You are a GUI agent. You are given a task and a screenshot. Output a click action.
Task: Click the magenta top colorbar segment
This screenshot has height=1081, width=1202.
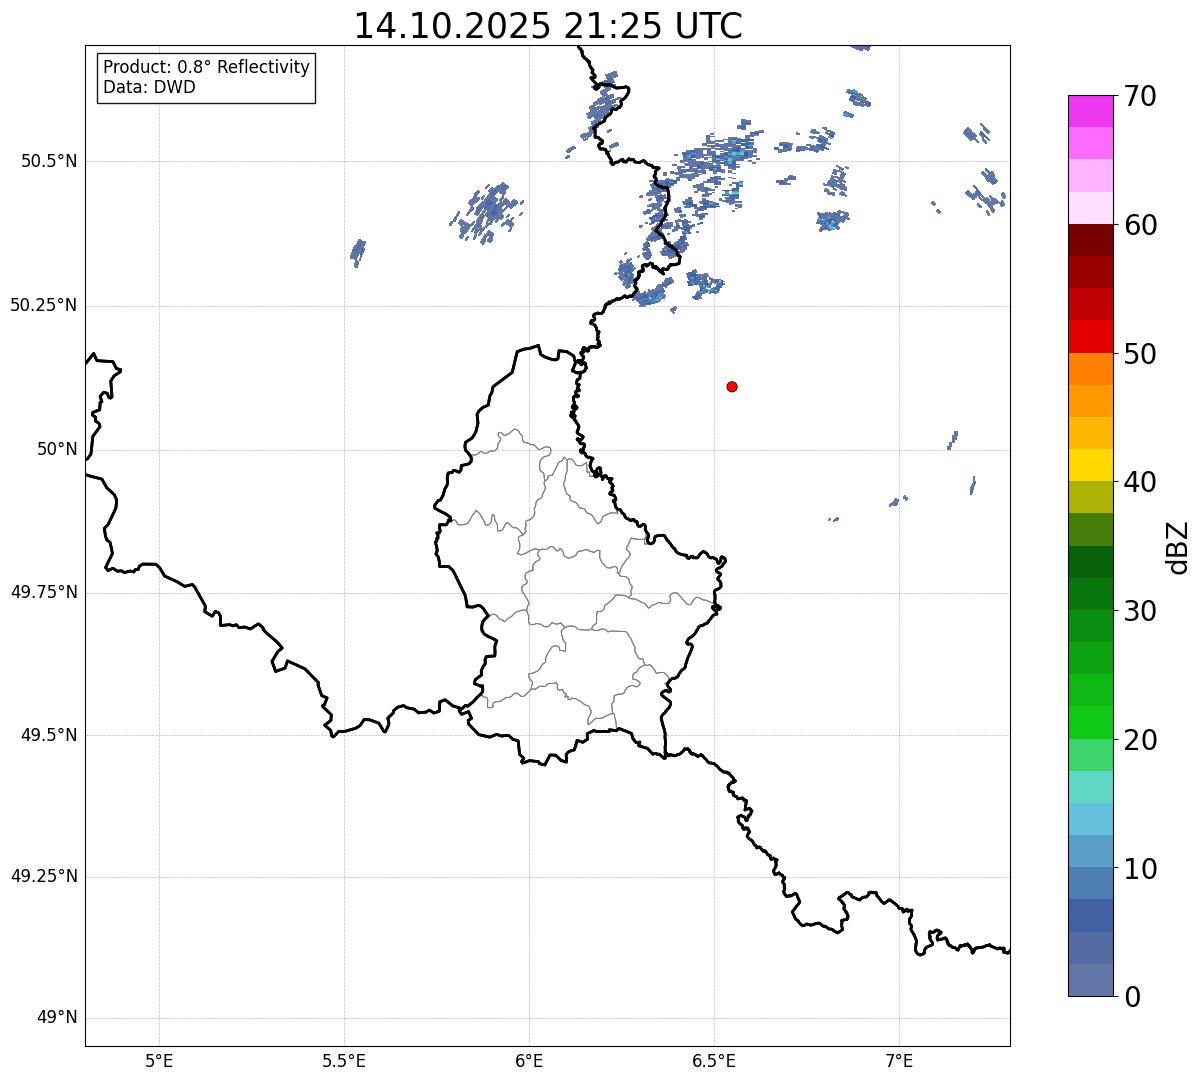[x=1090, y=111]
